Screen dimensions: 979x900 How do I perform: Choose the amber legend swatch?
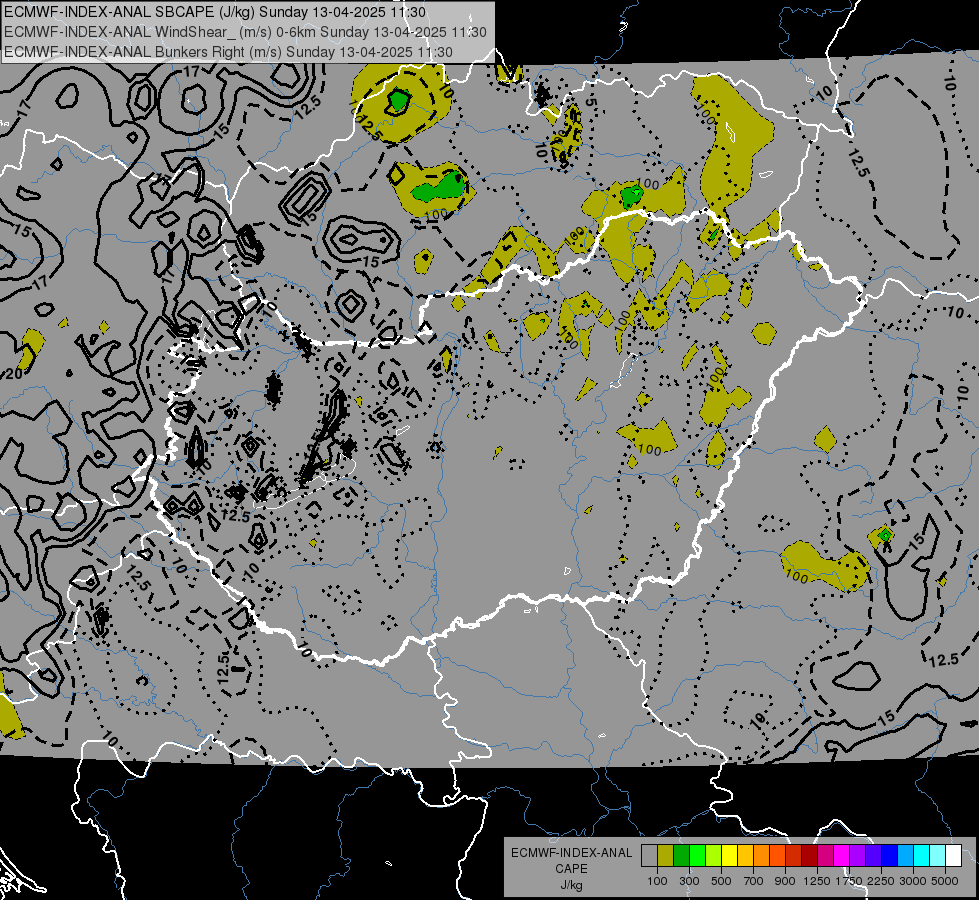point(745,856)
